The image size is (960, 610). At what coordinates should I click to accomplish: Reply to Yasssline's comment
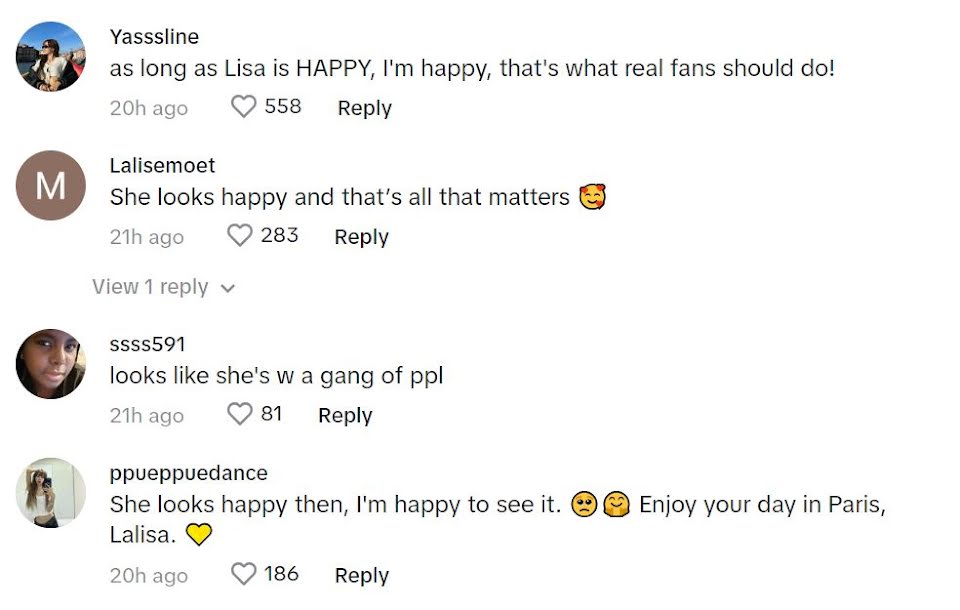tap(364, 108)
